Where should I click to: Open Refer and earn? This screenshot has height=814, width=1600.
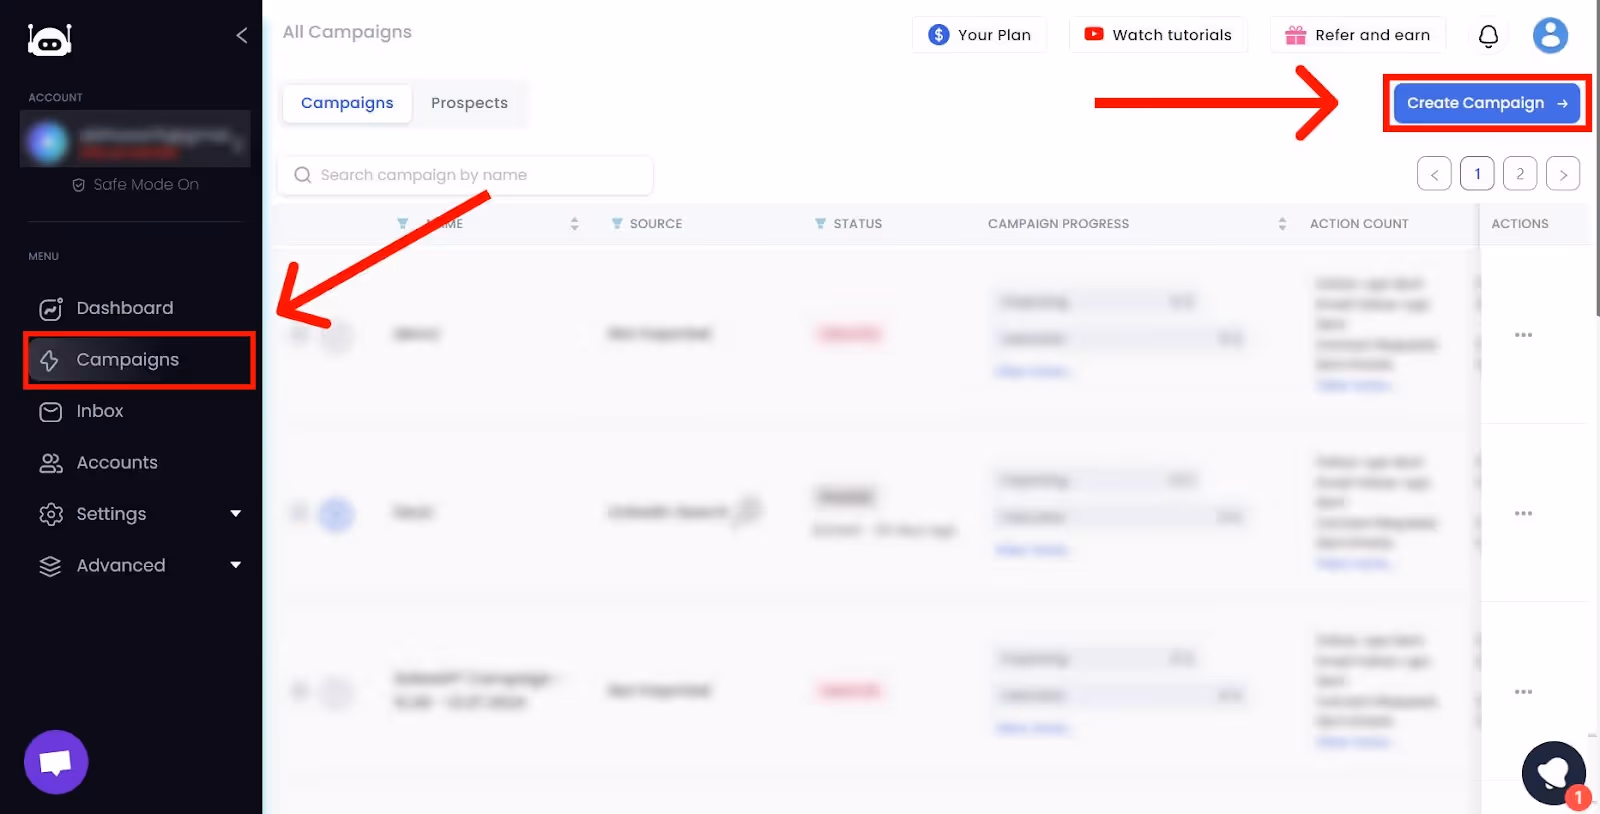(1357, 35)
